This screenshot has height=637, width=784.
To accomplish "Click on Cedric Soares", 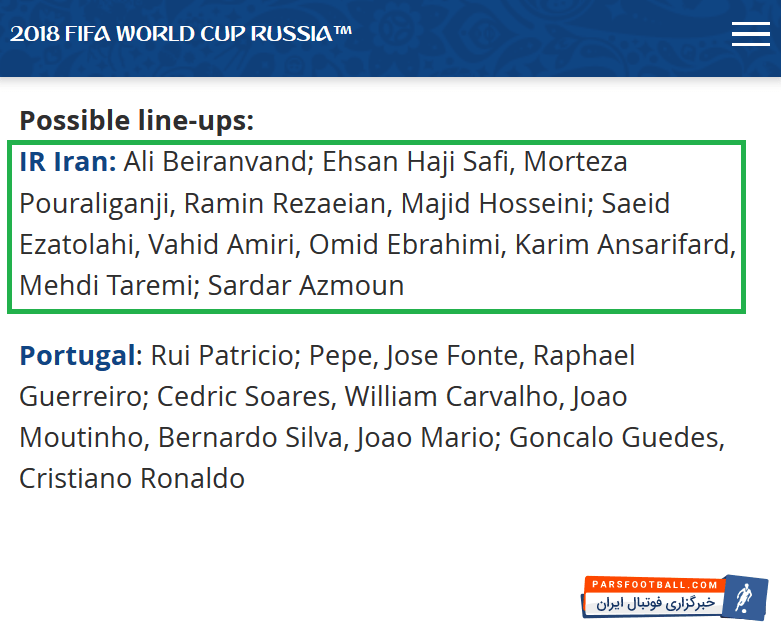I will pyautogui.click(x=243, y=396).
